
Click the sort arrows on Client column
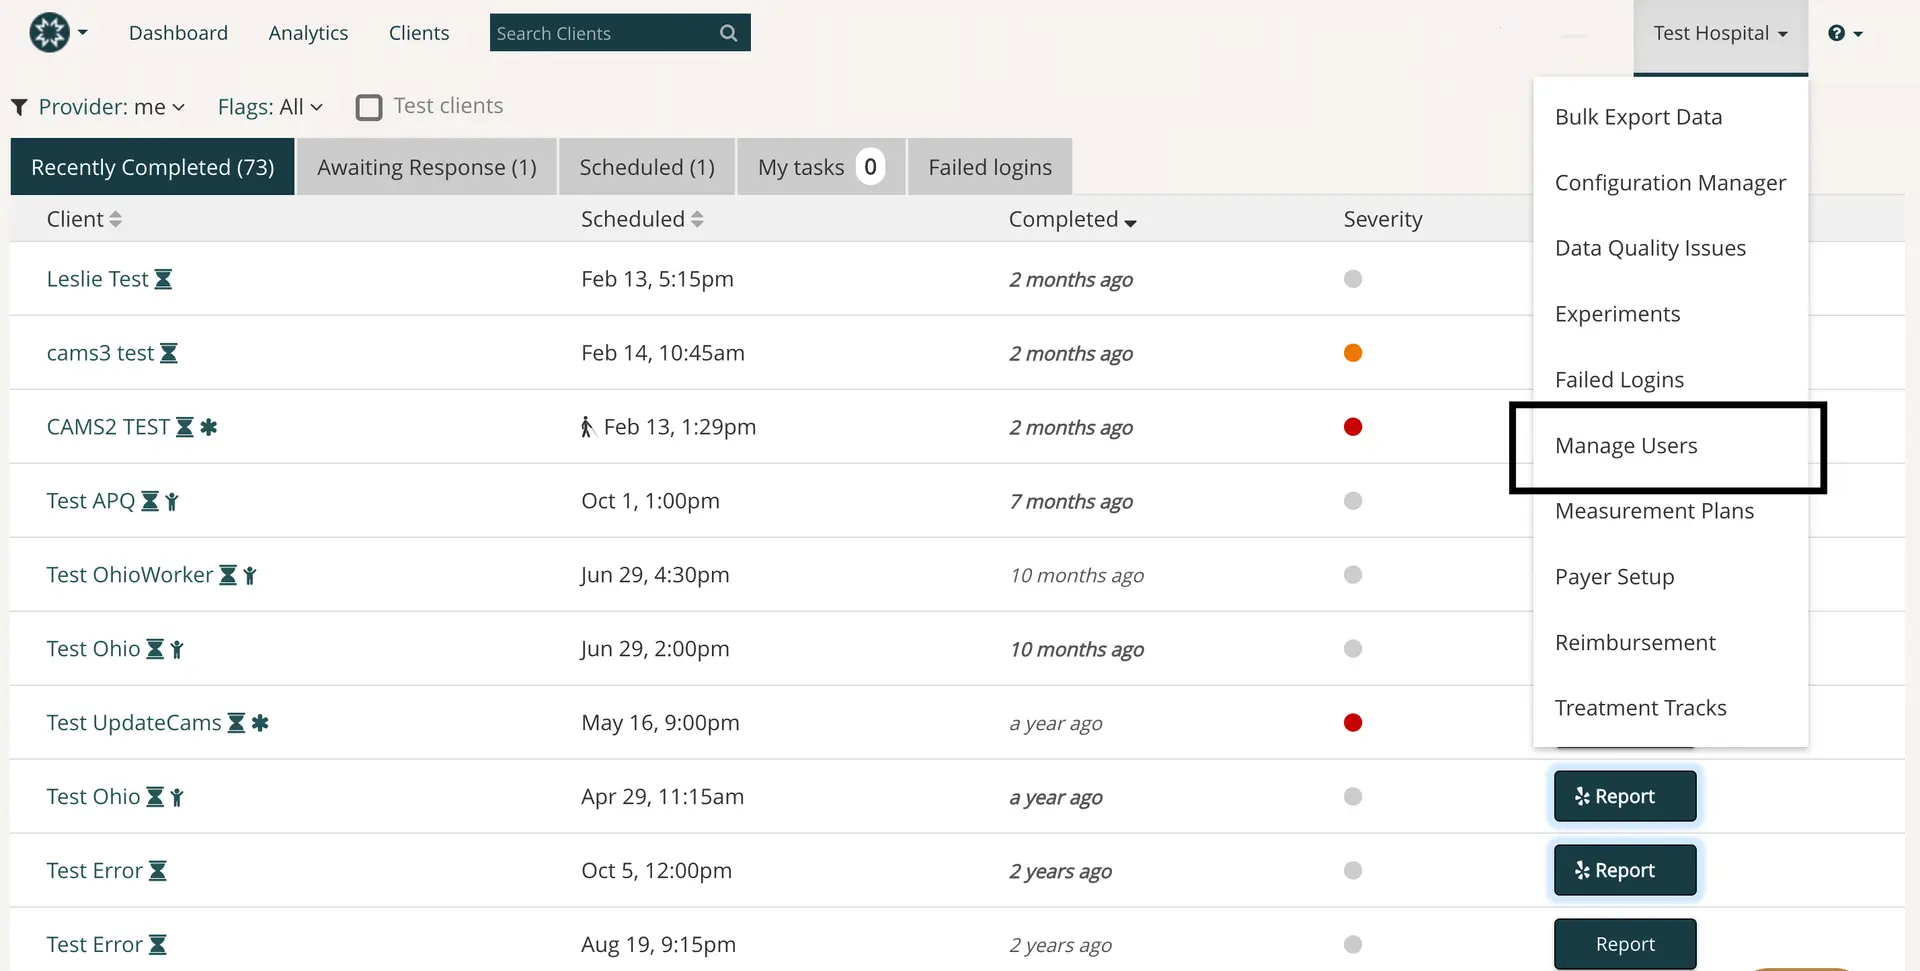[115, 218]
